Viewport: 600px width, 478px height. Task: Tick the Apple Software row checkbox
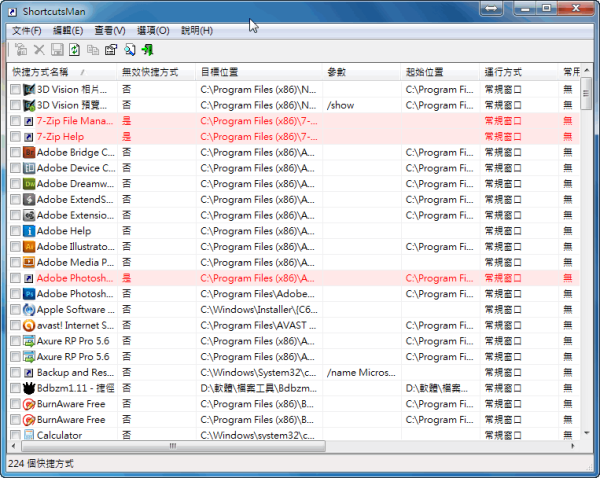coord(15,309)
